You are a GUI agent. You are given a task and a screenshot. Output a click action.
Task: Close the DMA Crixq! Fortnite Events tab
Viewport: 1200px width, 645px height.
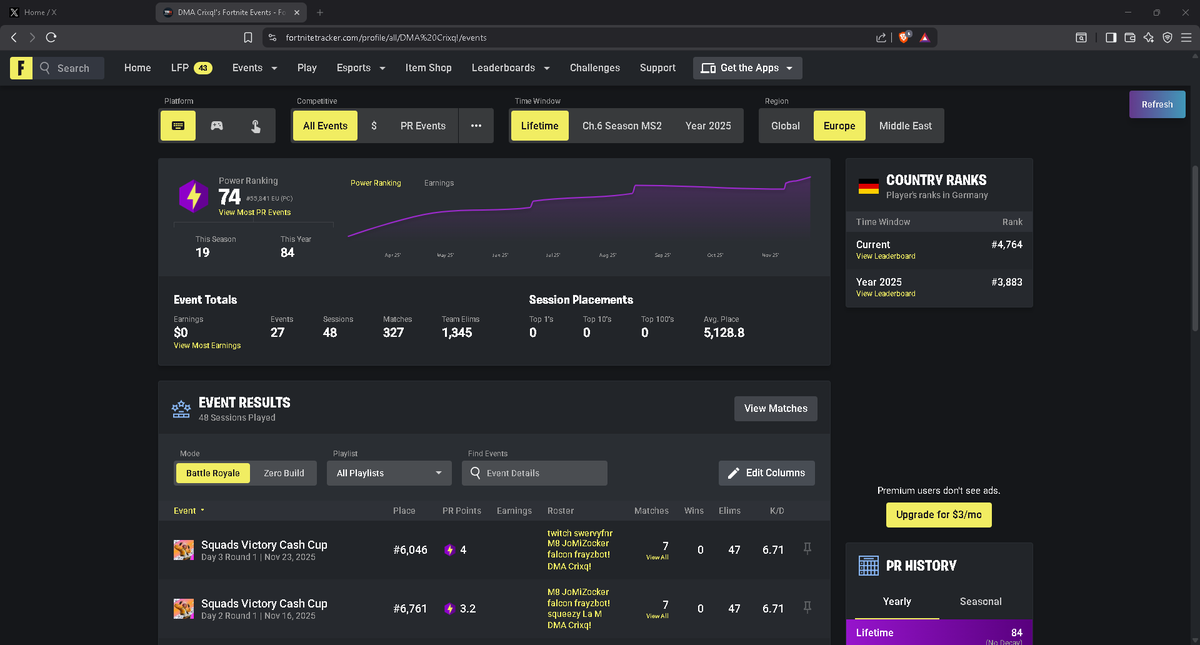pyautogui.click(x=297, y=12)
